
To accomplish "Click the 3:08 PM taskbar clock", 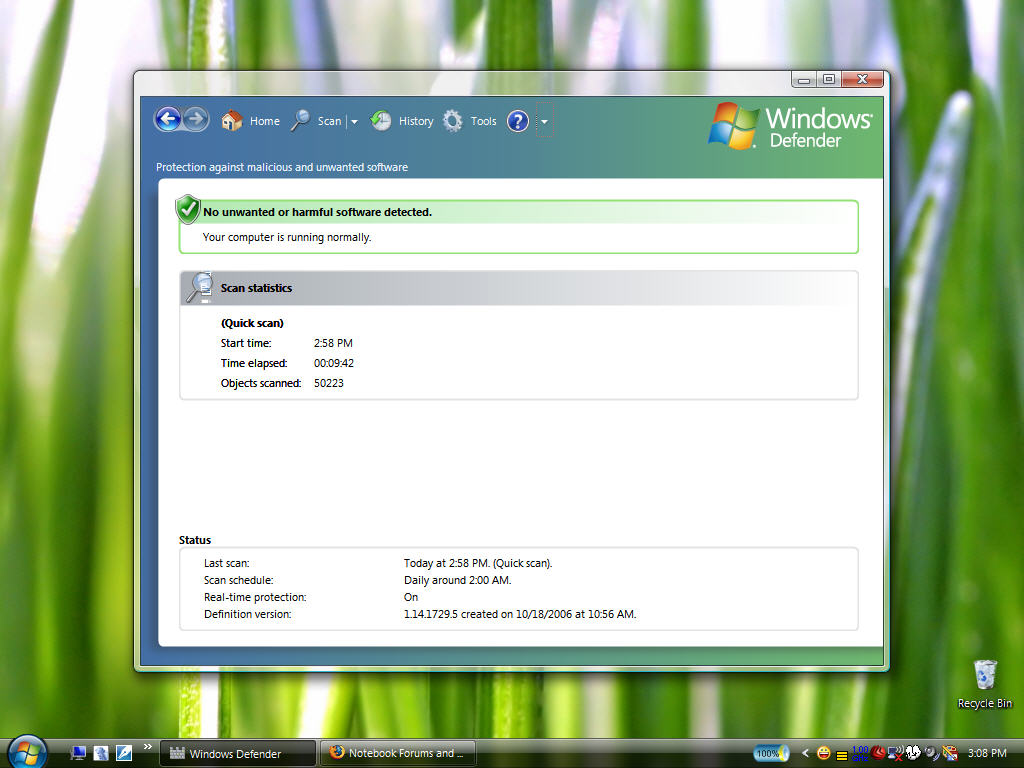I will [x=987, y=753].
